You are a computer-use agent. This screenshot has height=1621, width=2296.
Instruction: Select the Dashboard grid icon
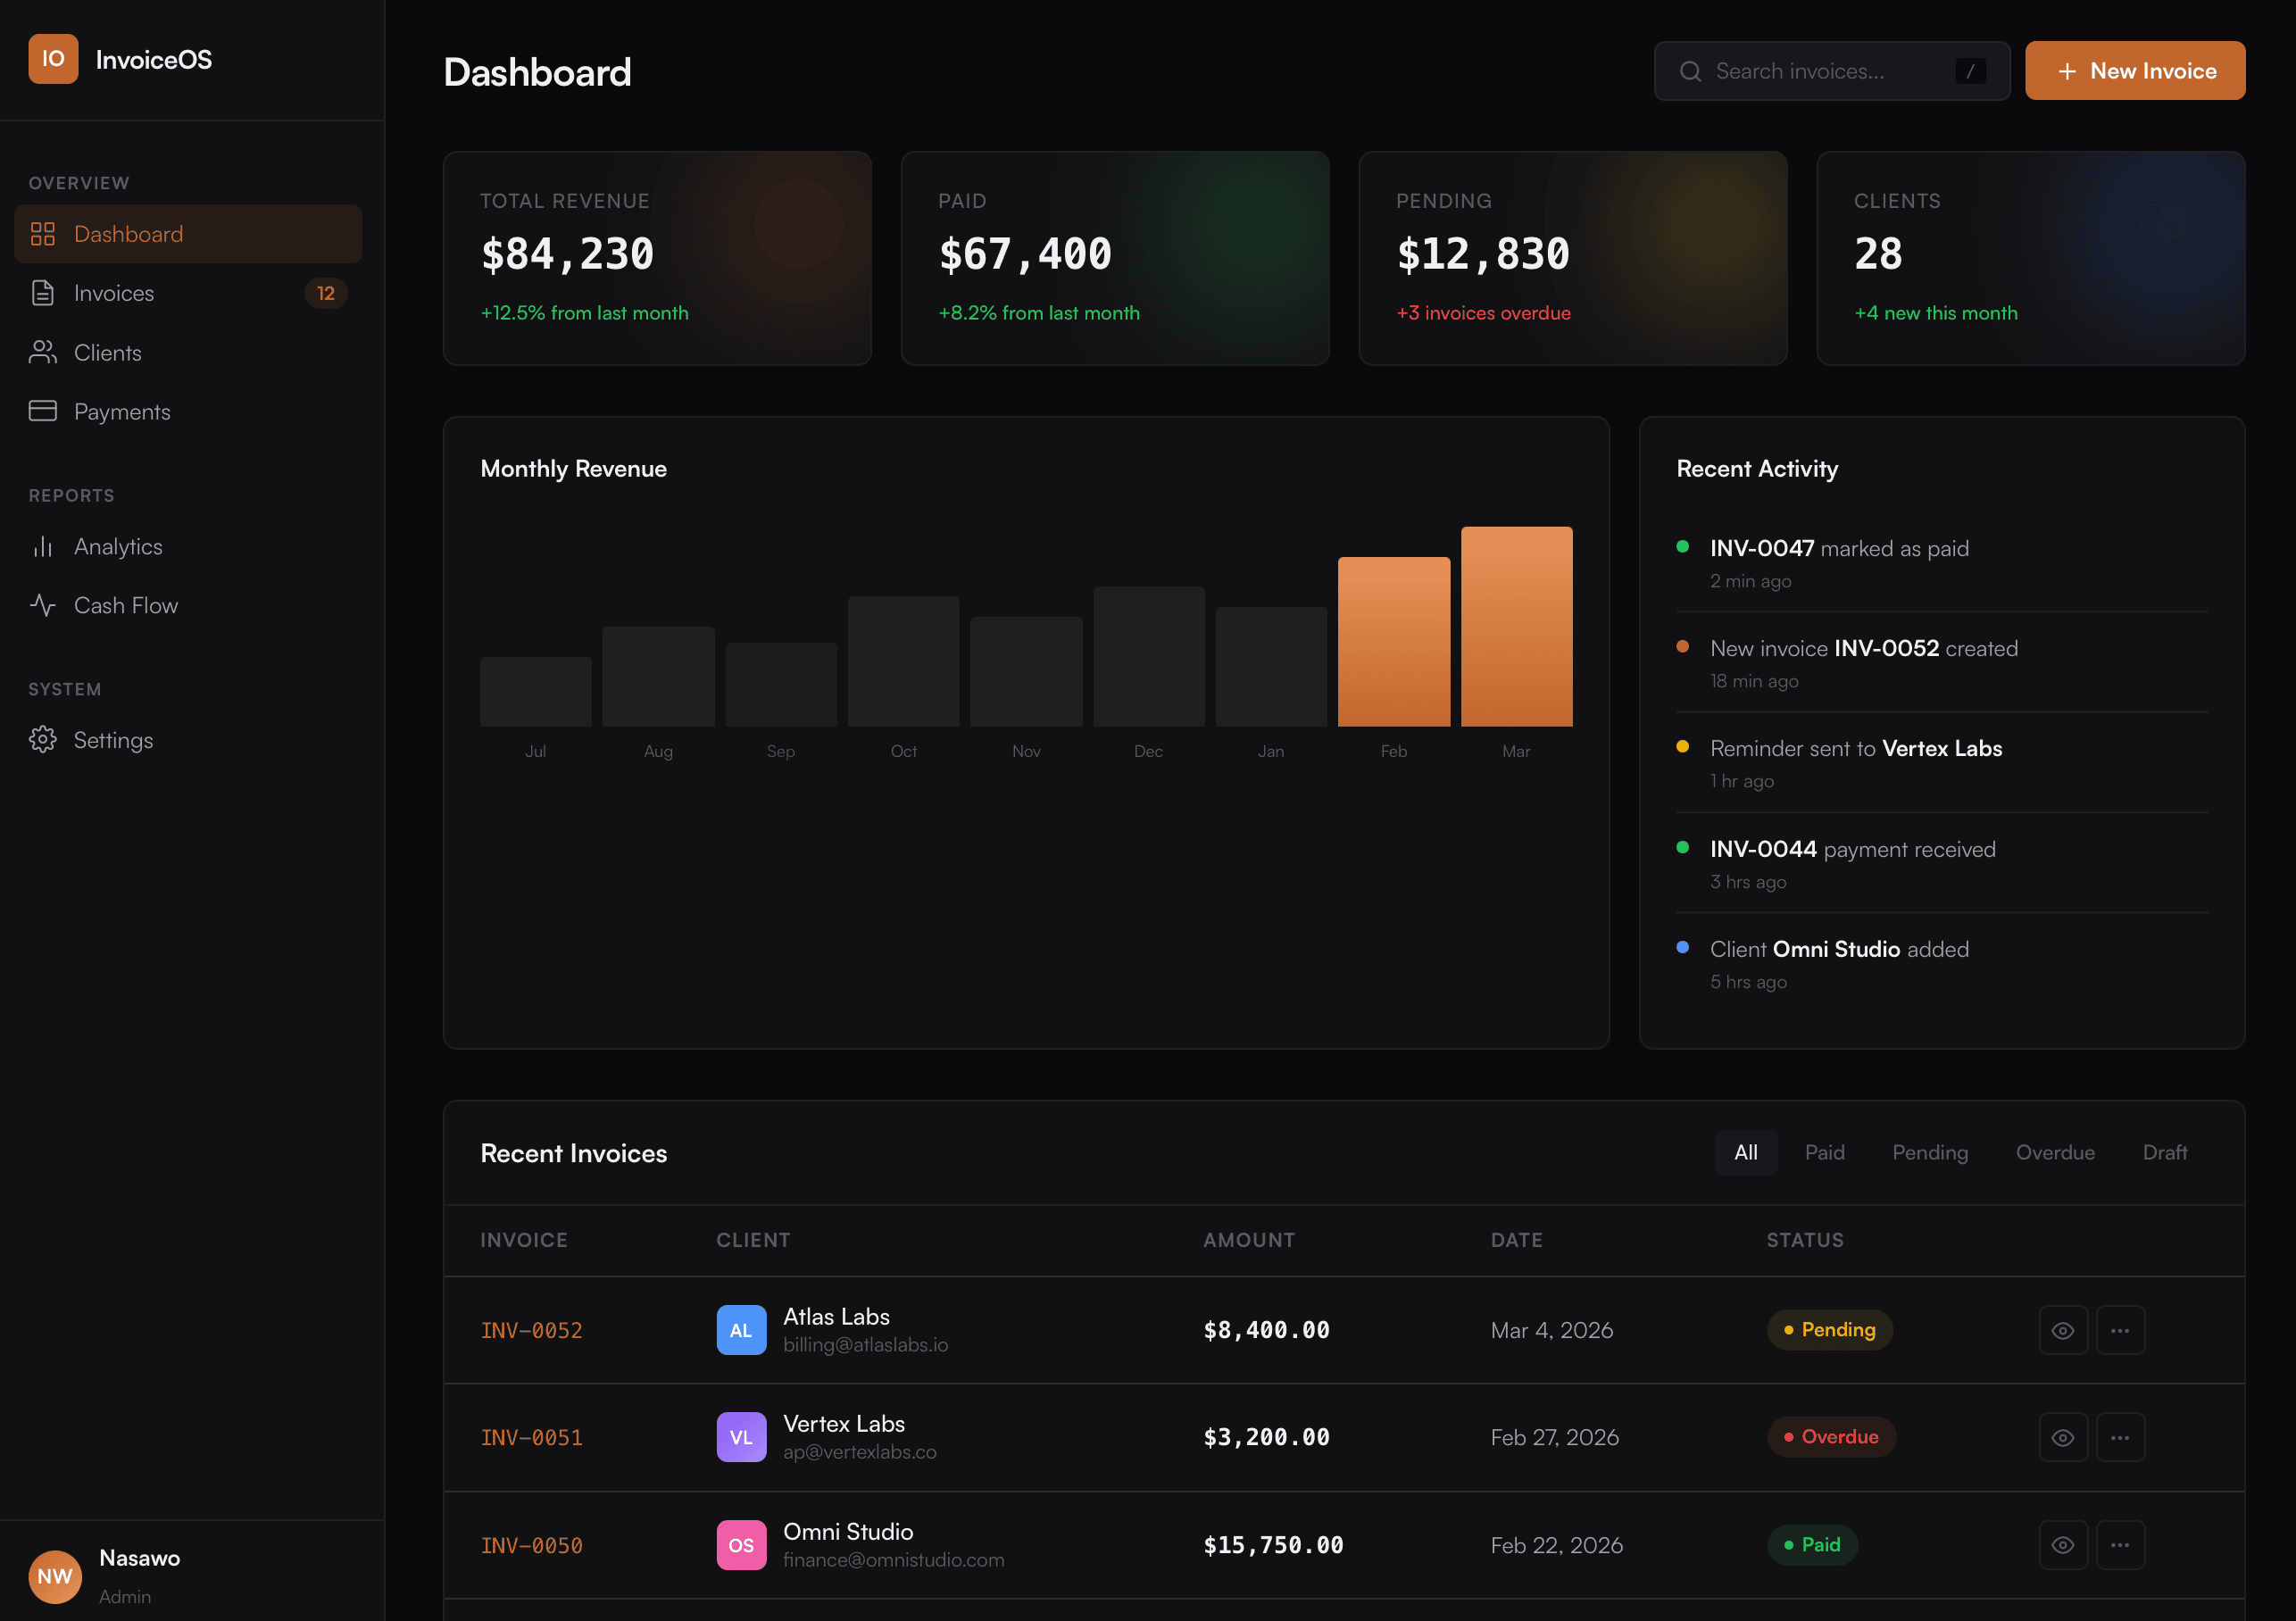[x=43, y=233]
